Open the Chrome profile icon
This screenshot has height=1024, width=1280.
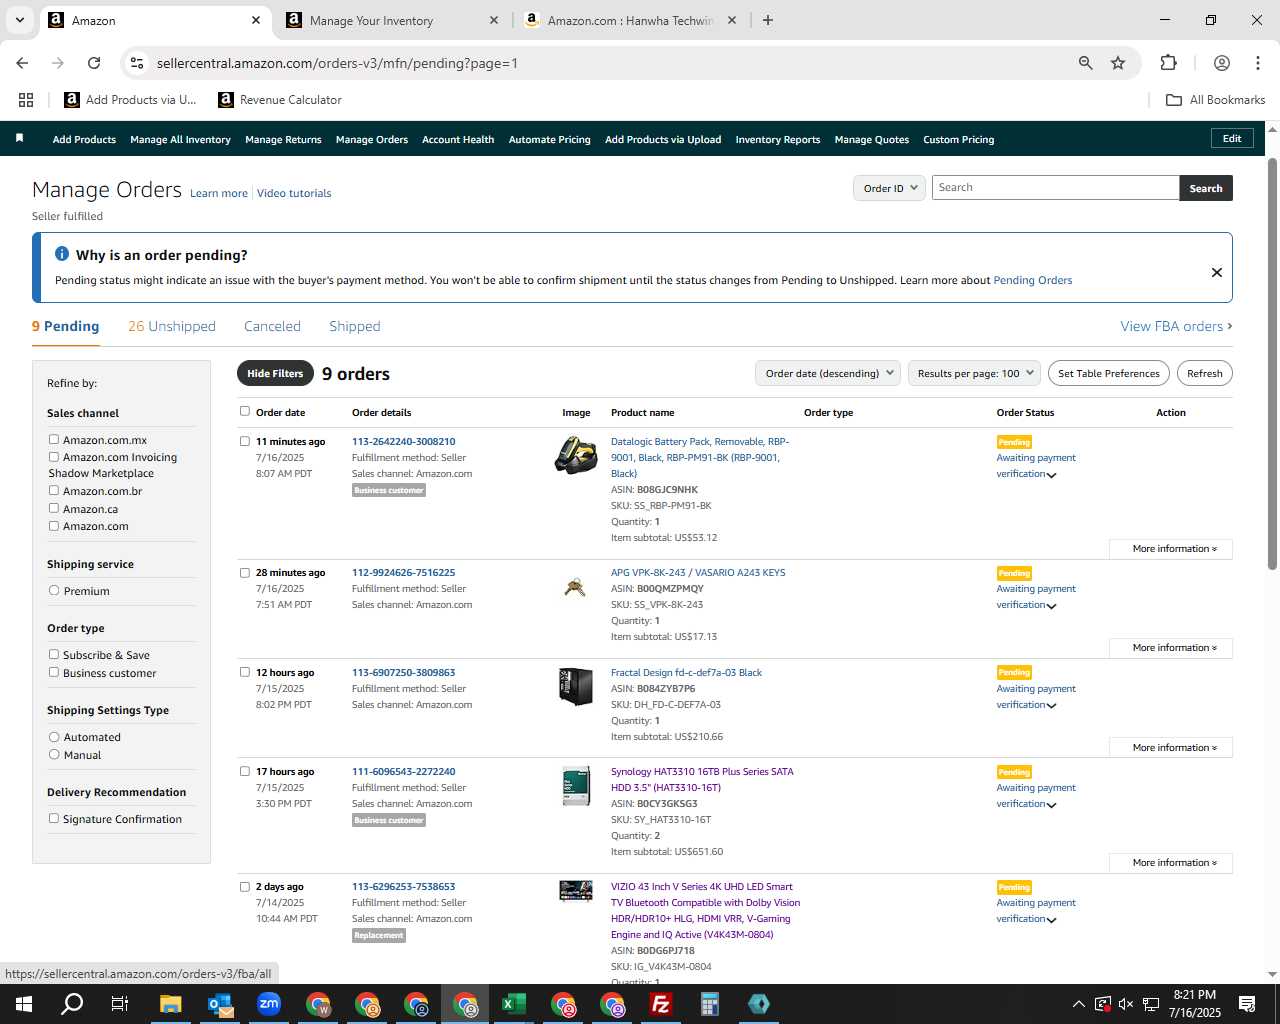pyautogui.click(x=1222, y=63)
